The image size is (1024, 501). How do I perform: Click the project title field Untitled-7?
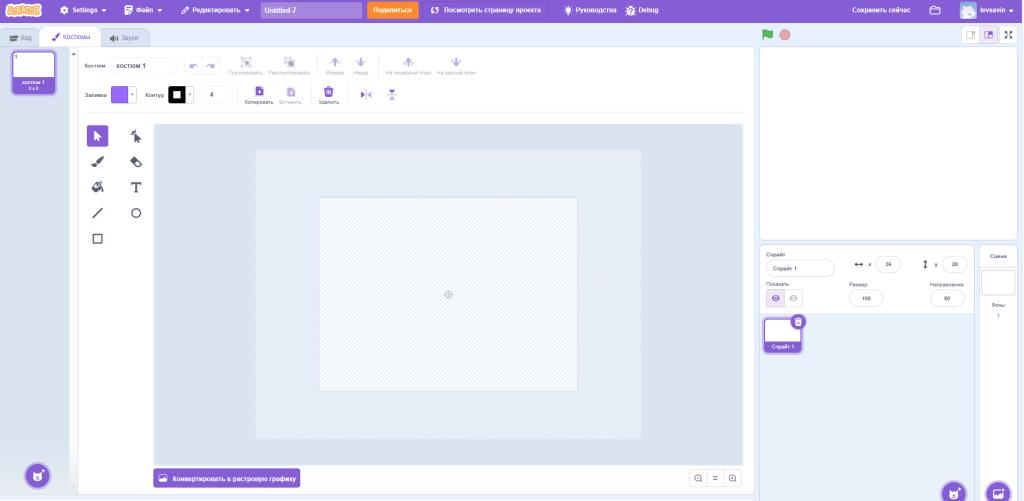pos(311,10)
